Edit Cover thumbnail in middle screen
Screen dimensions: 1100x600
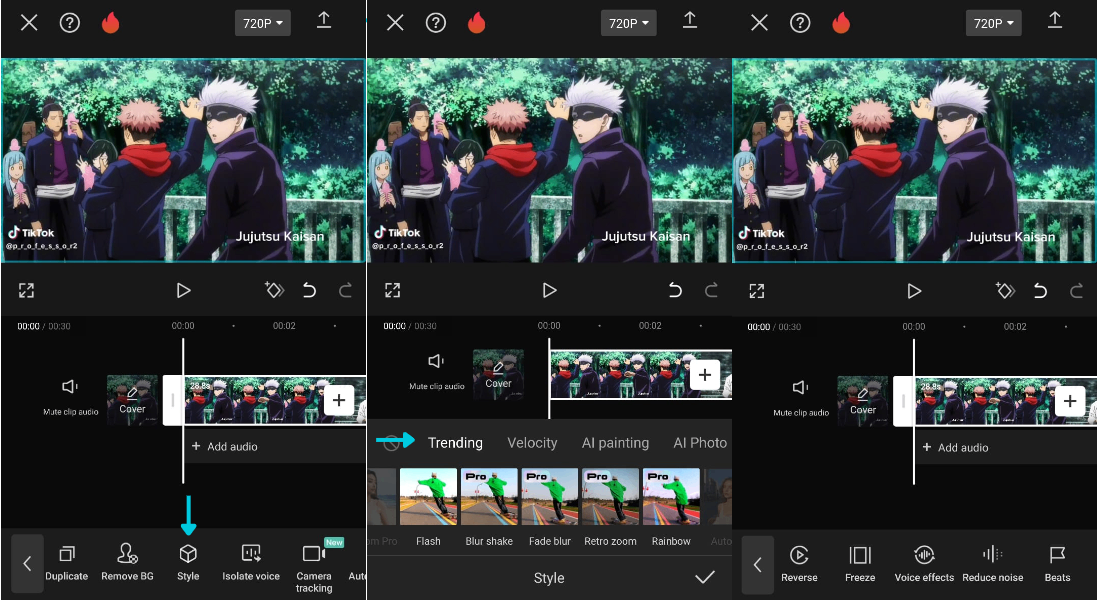pos(498,374)
